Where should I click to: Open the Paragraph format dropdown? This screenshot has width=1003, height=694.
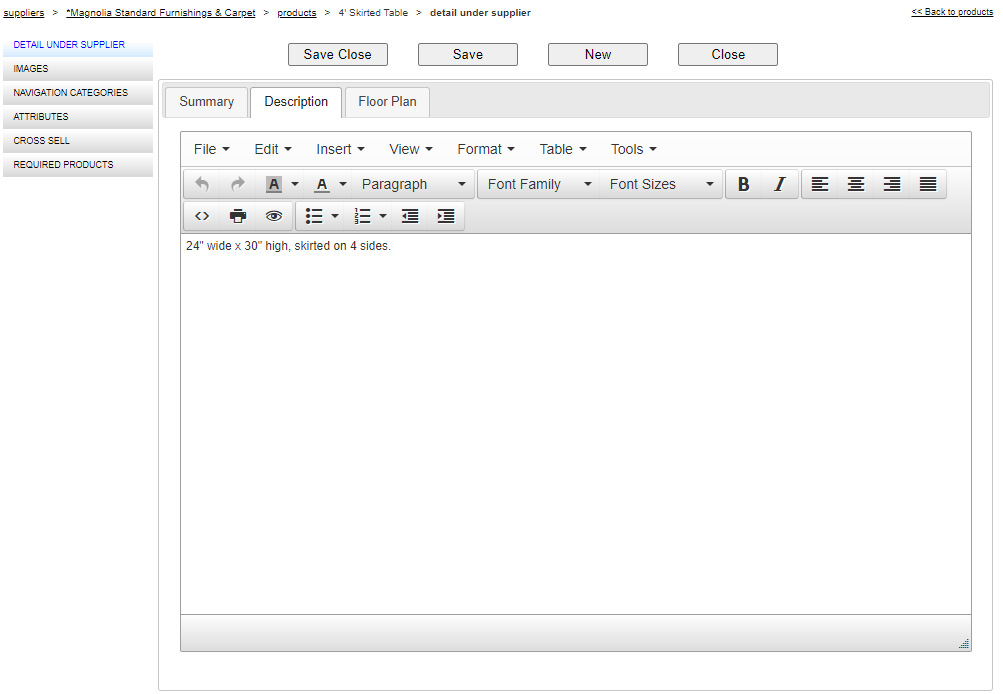(414, 184)
